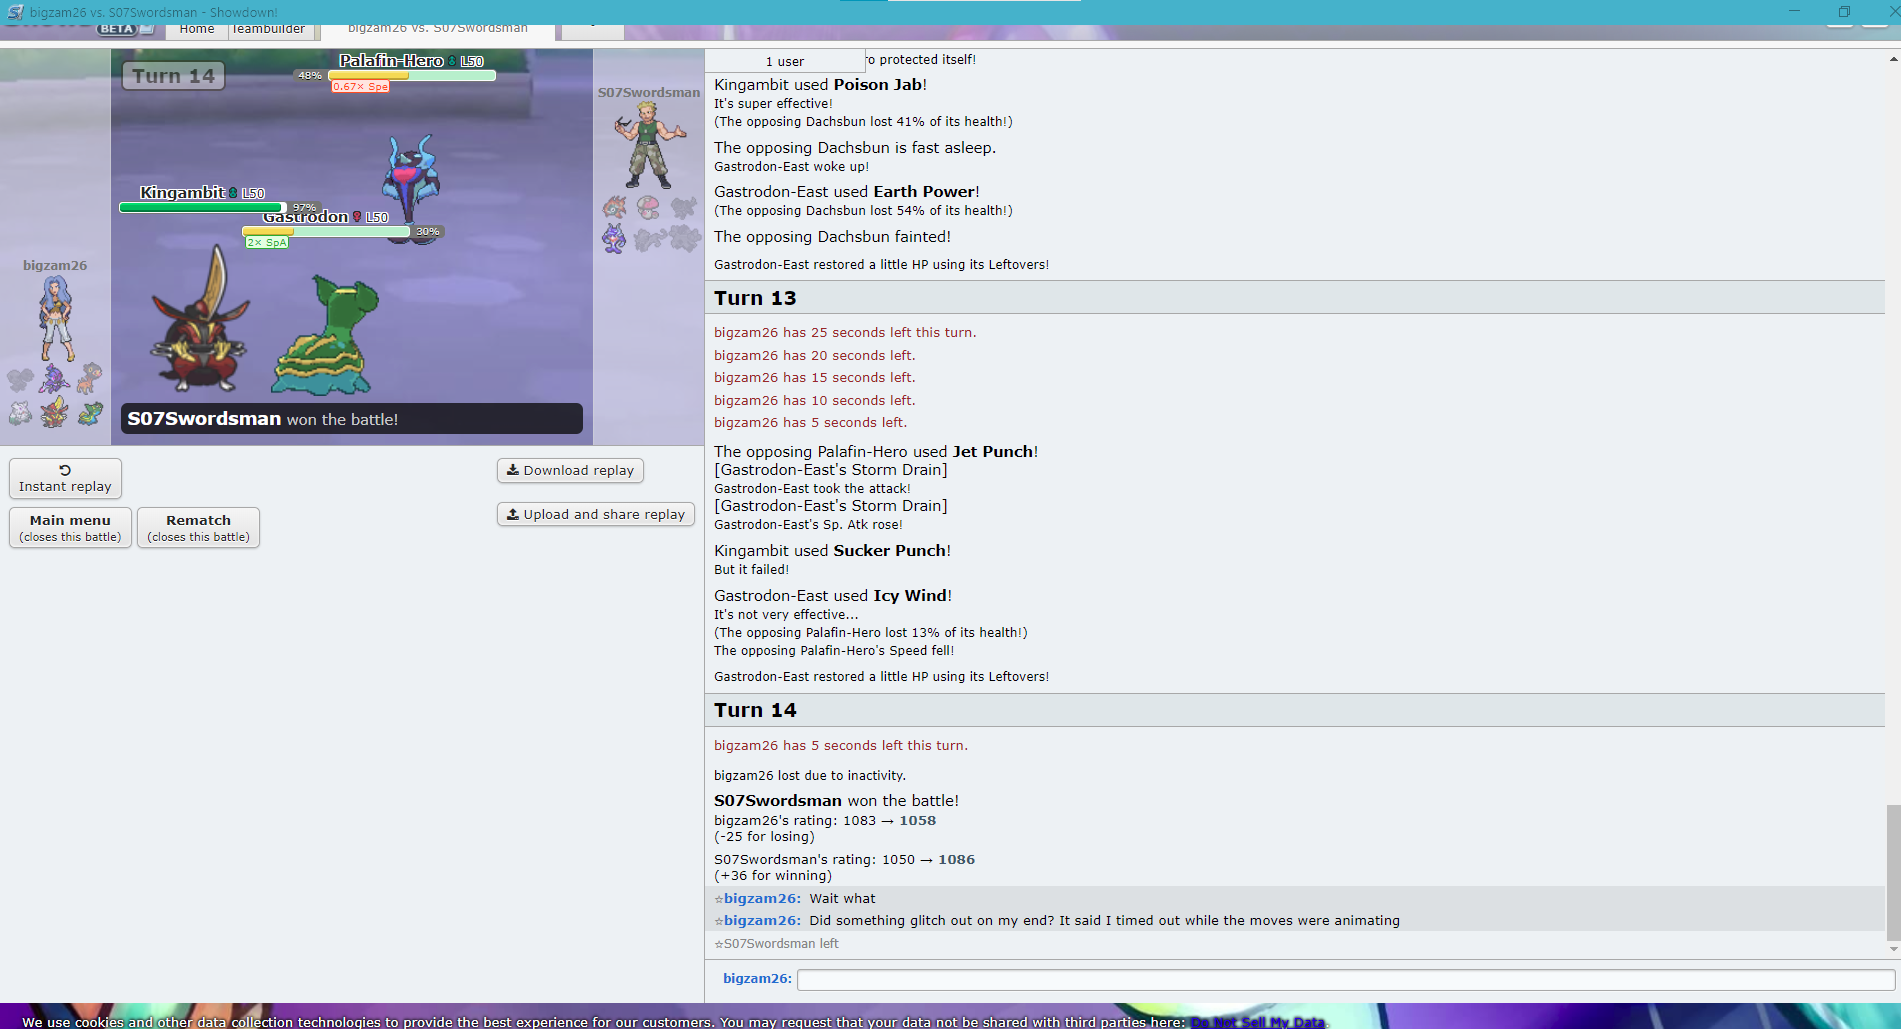Click 'S07Swordsman won the battle!' banner
The width and height of the screenshot is (1901, 1029).
(352, 419)
